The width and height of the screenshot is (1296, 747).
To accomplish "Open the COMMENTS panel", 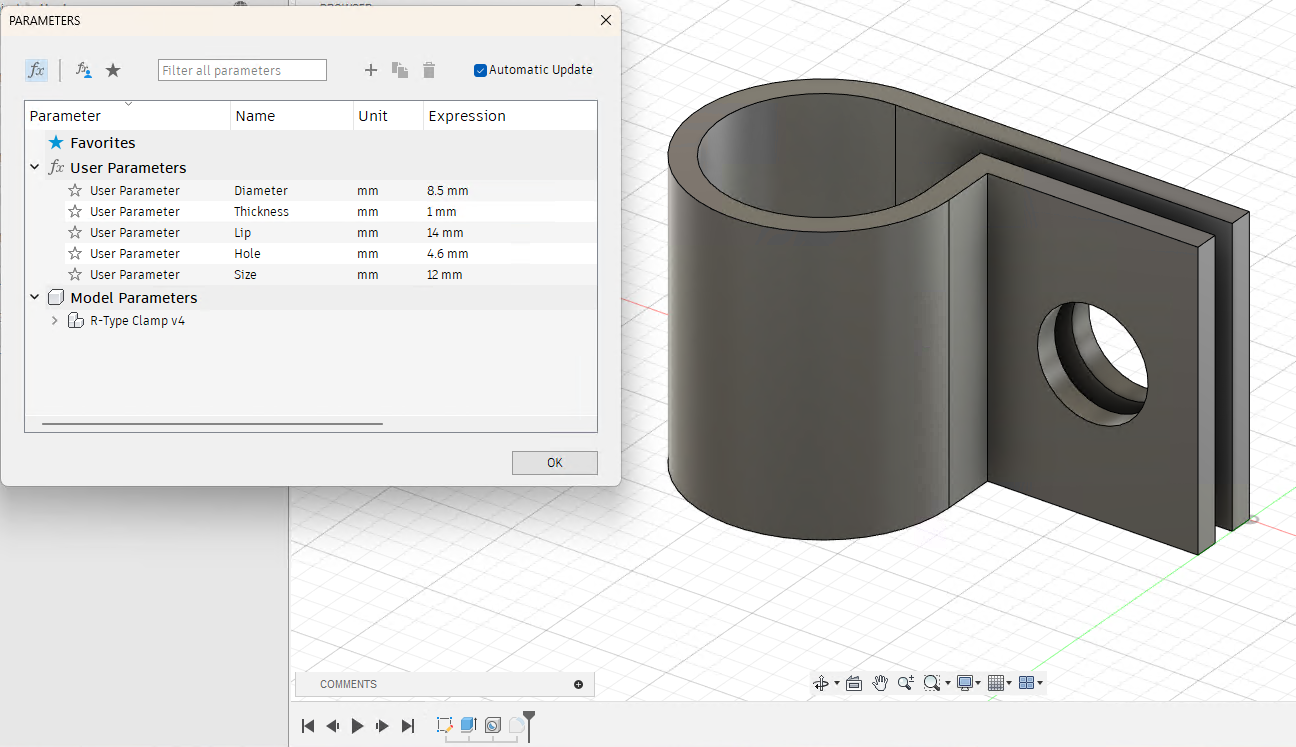I will tap(348, 684).
